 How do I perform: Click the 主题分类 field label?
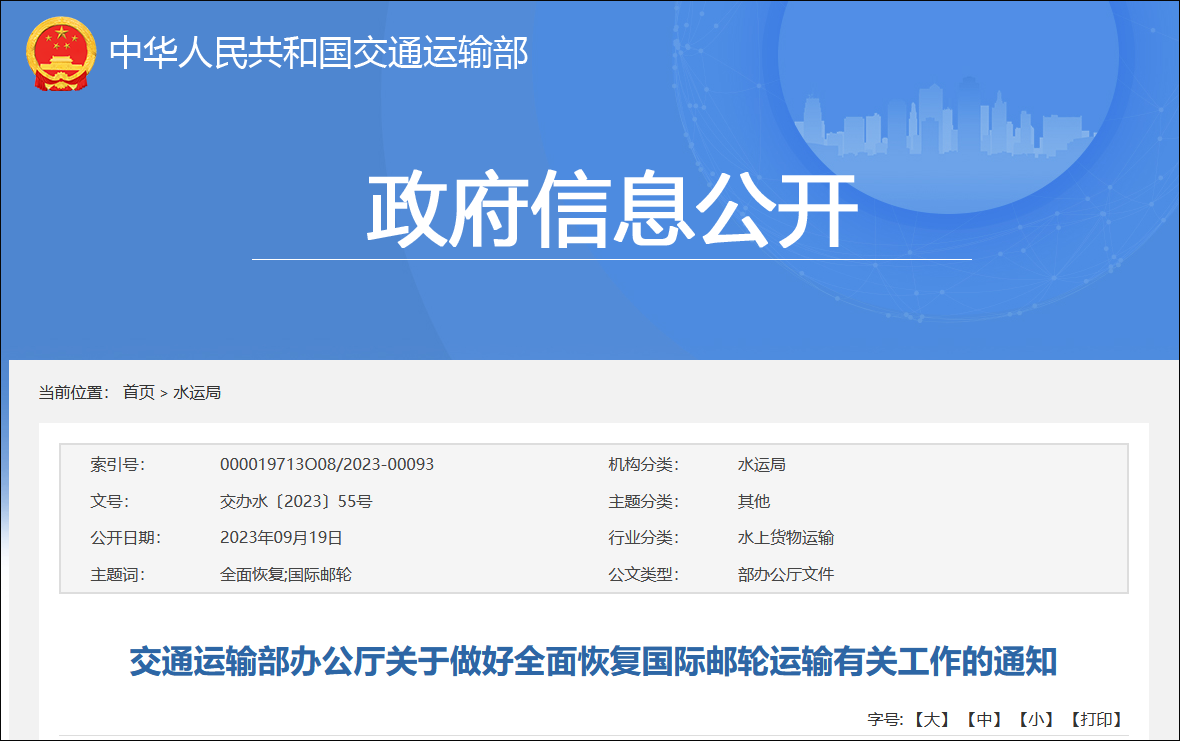[x=643, y=502]
